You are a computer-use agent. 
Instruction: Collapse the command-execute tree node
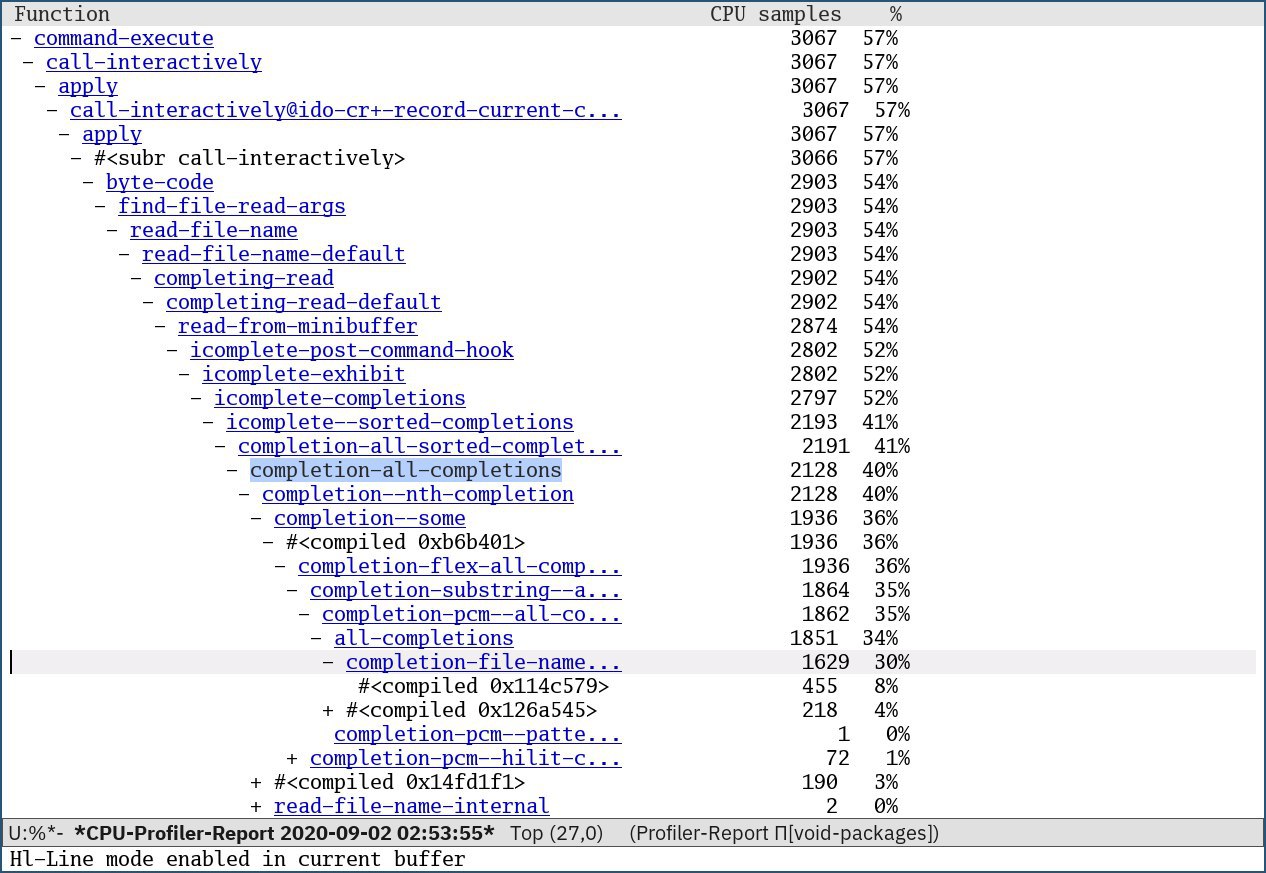pos(16,38)
